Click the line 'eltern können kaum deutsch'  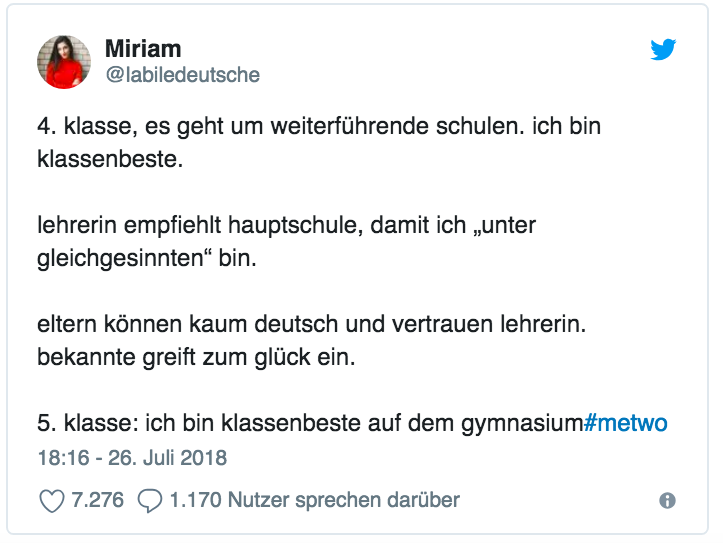(312, 324)
